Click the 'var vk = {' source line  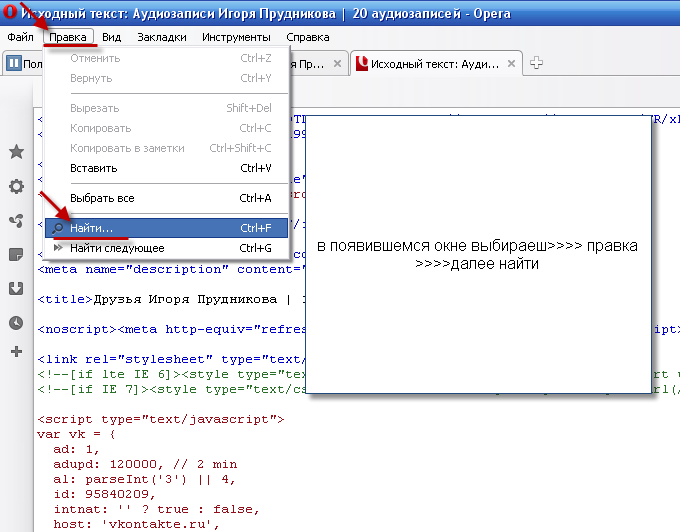pos(76,434)
